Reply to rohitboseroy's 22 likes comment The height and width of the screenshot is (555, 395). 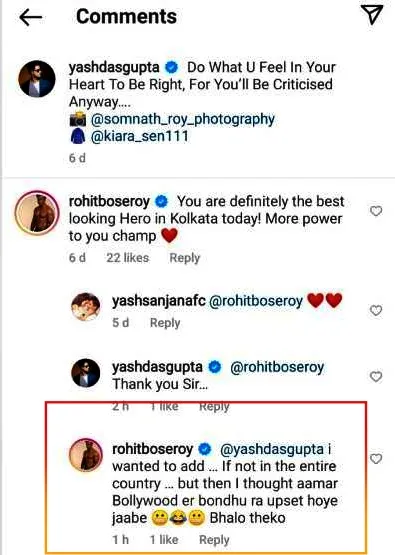coord(185,258)
